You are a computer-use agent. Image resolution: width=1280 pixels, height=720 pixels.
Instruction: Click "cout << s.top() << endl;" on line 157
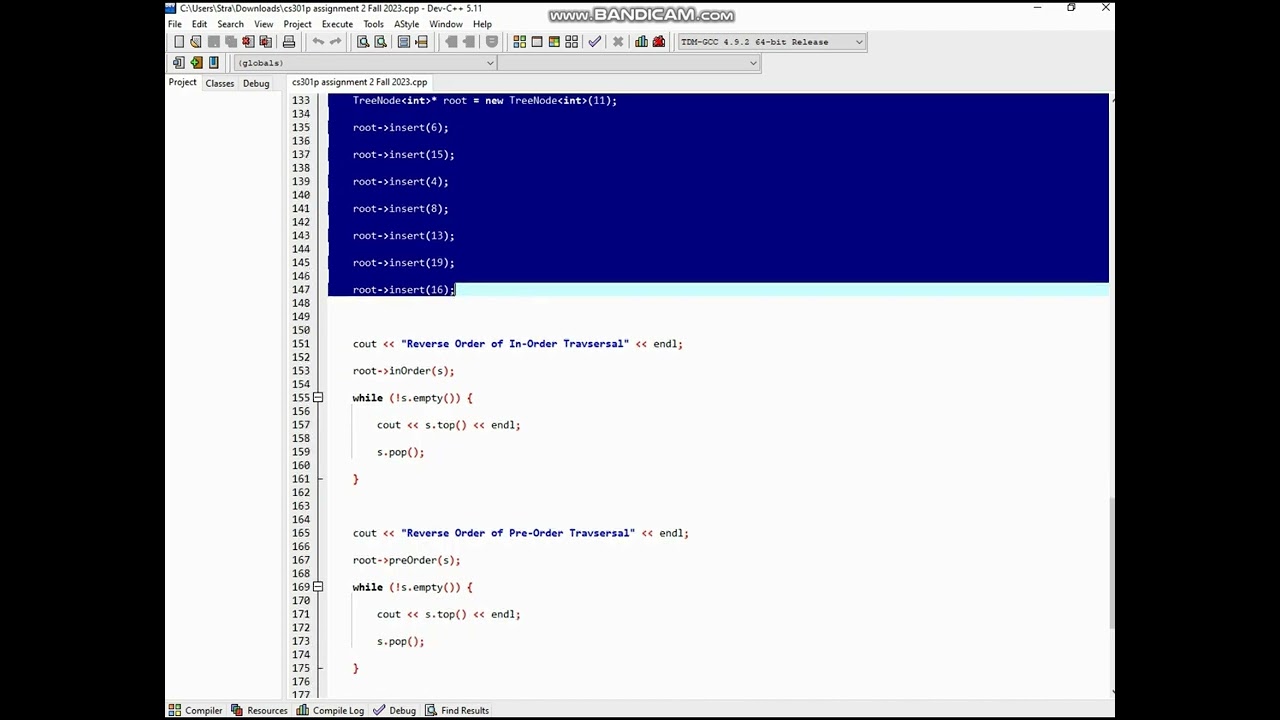click(448, 425)
